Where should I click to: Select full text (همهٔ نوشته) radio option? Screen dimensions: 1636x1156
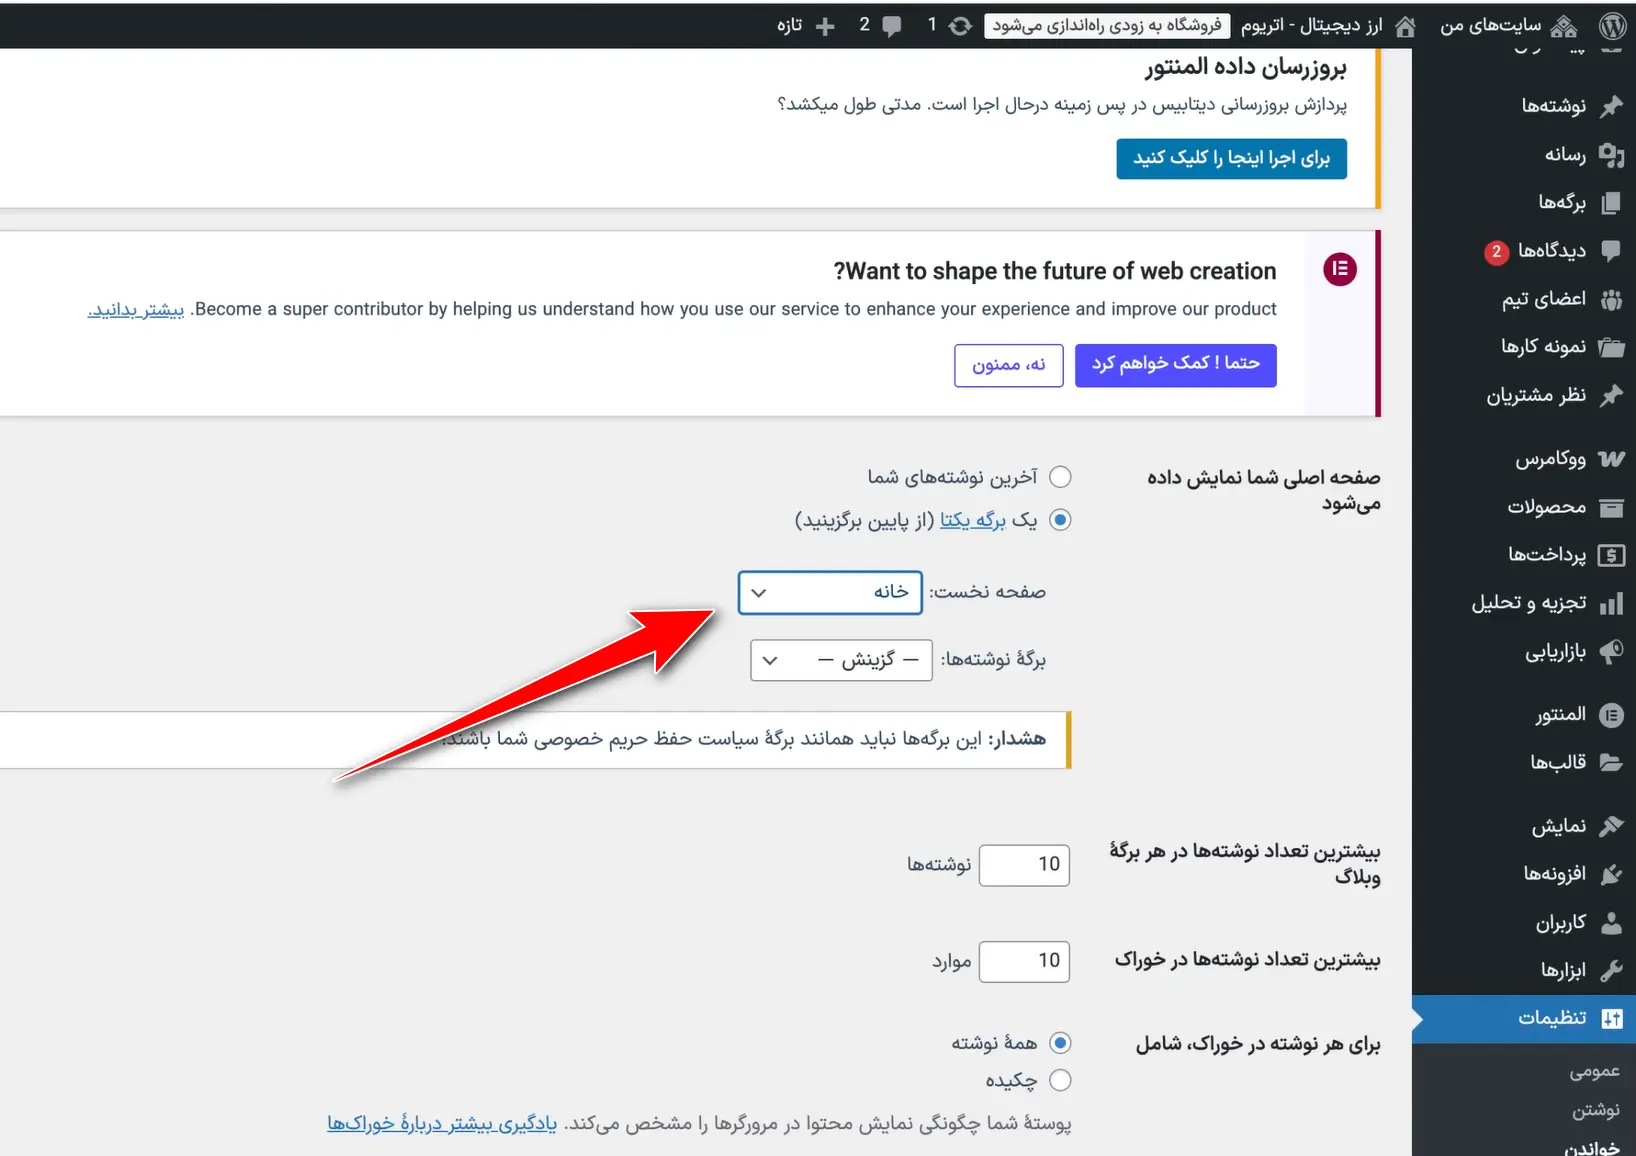(1061, 1042)
